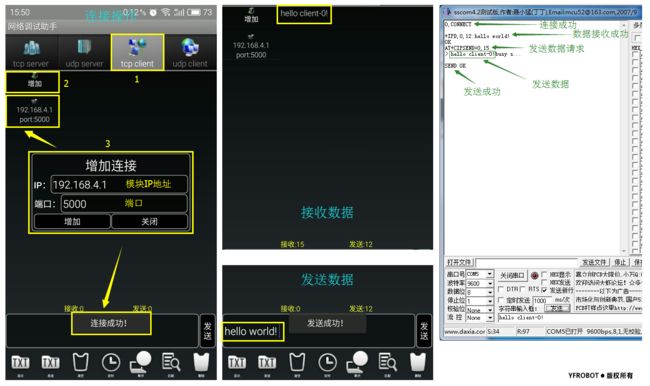Tap filled trash icon on 发送数据 screen

[418, 363]
